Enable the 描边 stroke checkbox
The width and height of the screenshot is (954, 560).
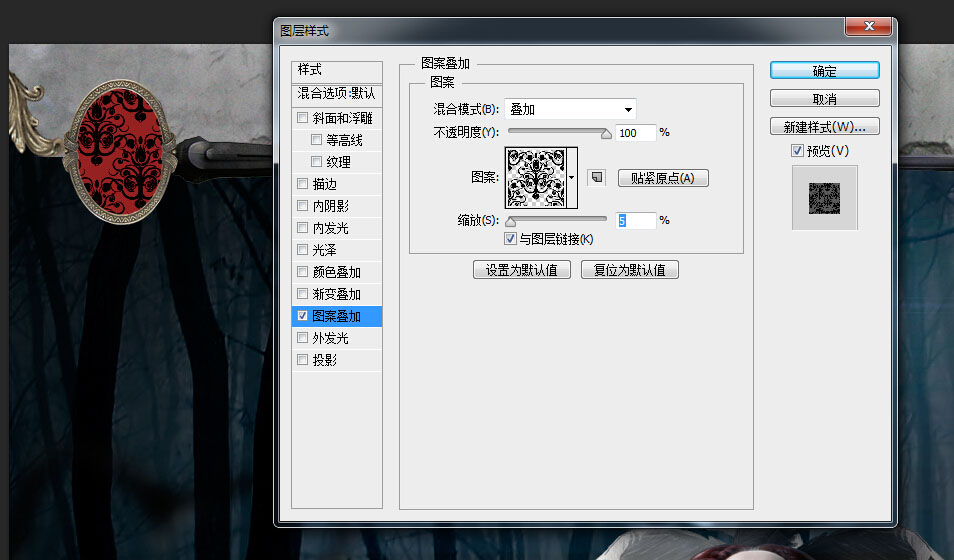pos(302,183)
